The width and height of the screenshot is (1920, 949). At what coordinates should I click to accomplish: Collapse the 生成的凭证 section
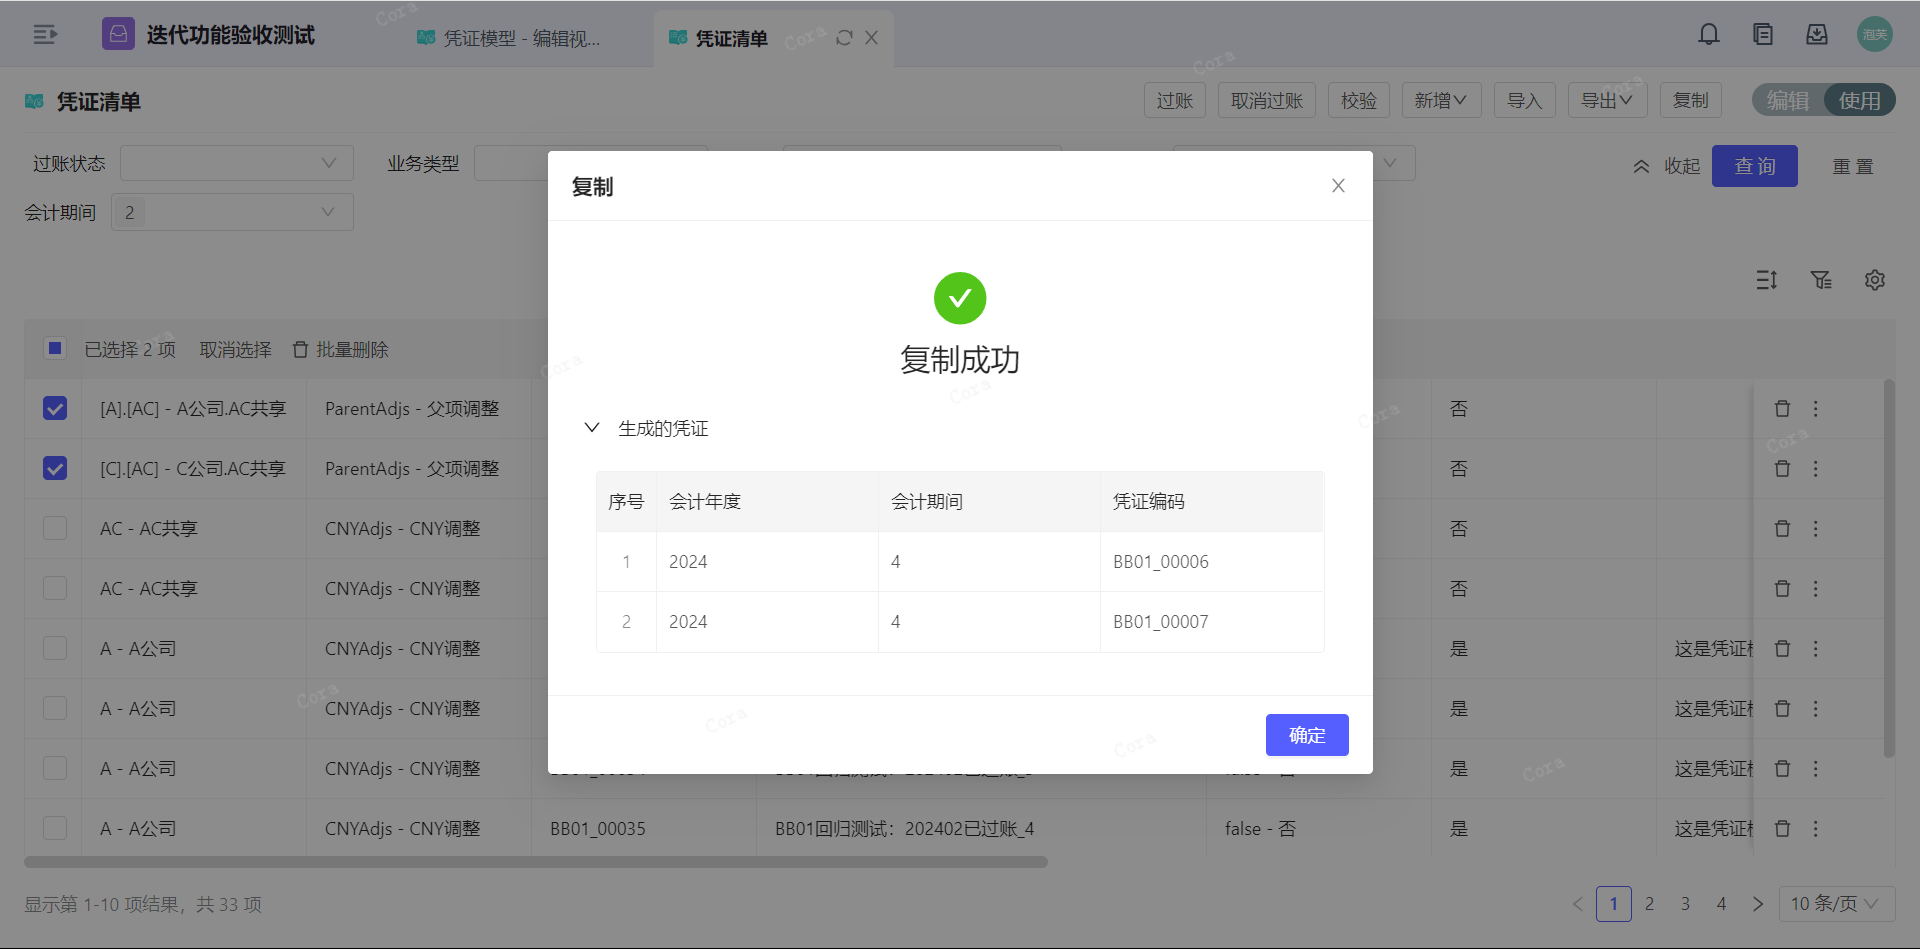point(592,428)
